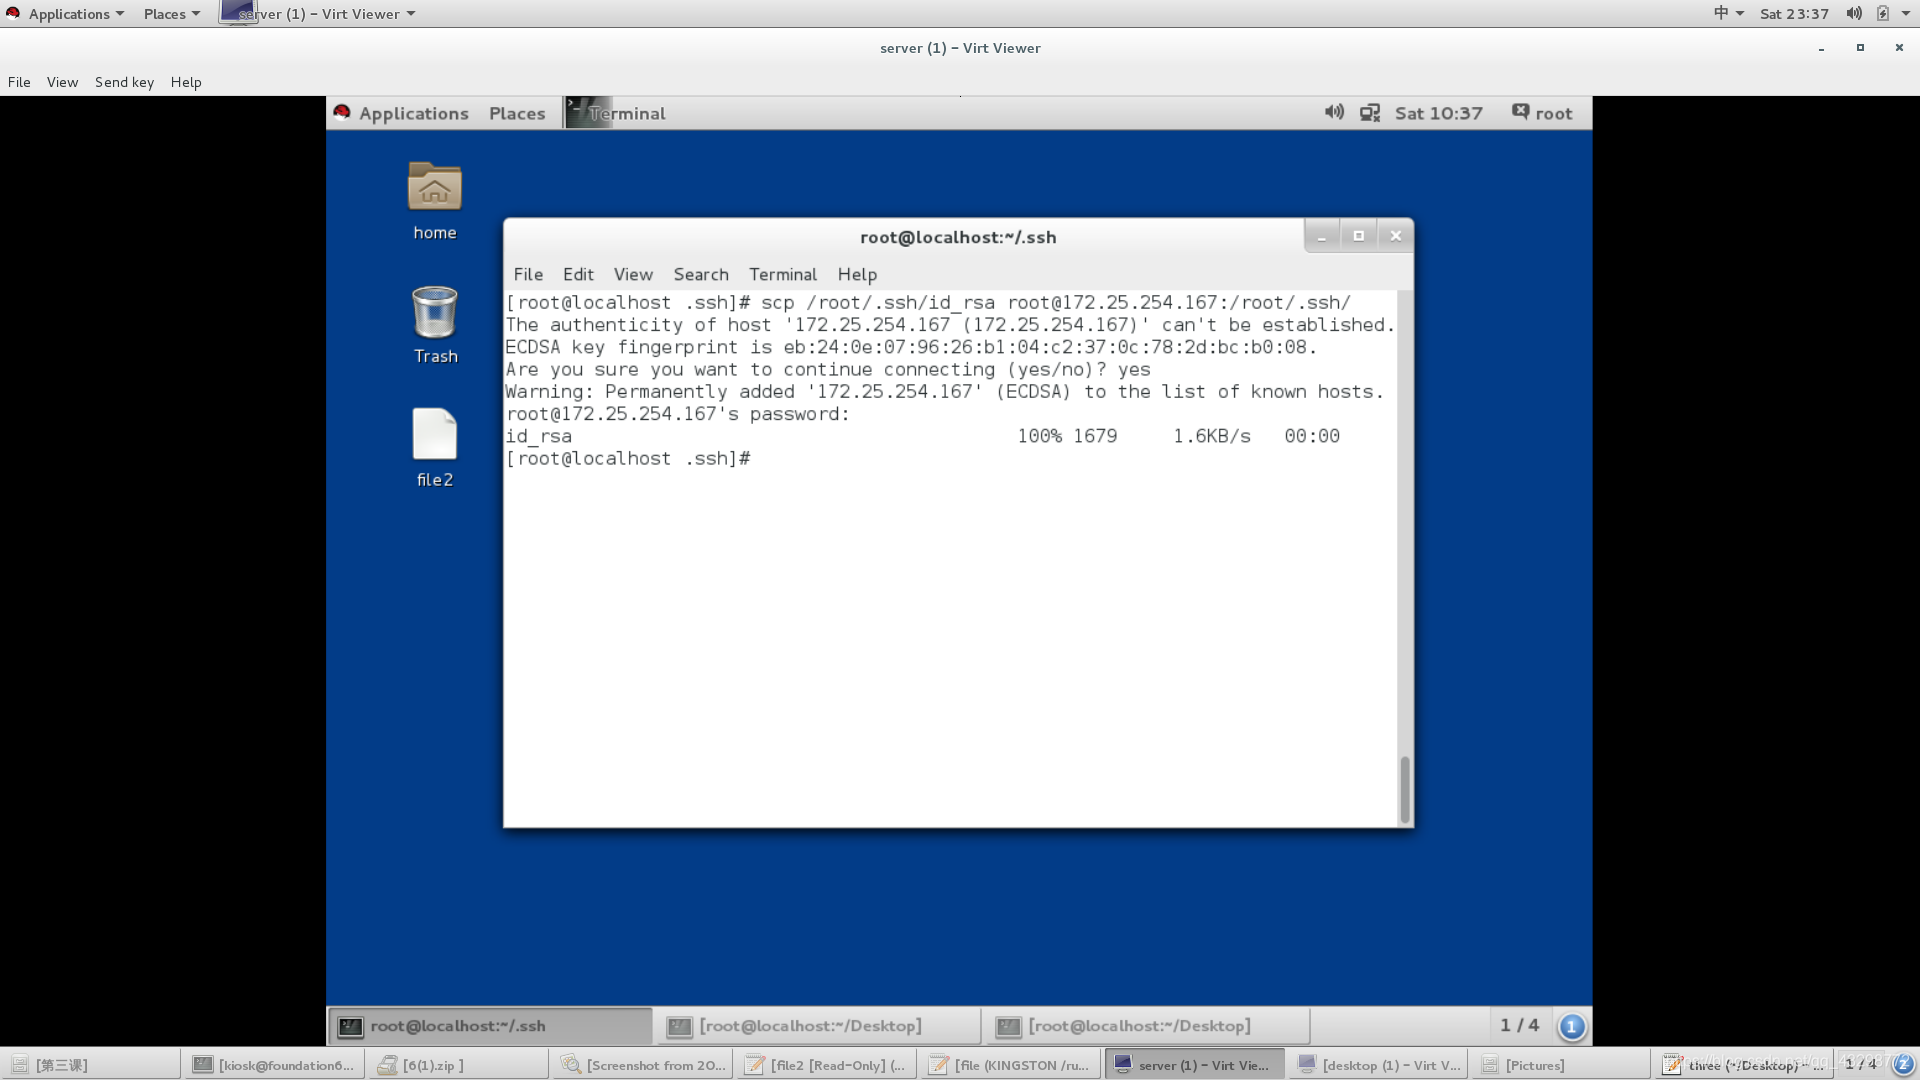
Task: Click the root user menu label
Action: (1554, 113)
